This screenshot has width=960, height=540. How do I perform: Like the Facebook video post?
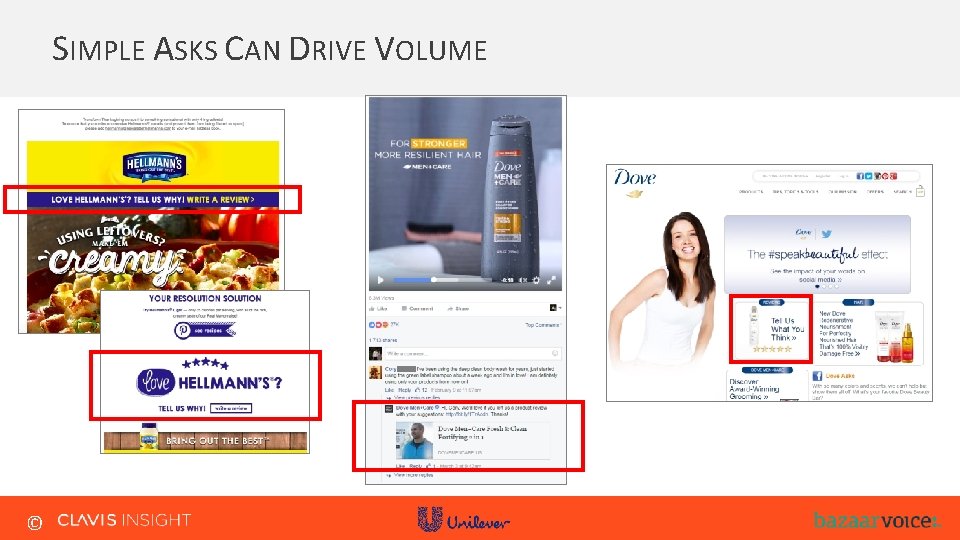[378, 309]
